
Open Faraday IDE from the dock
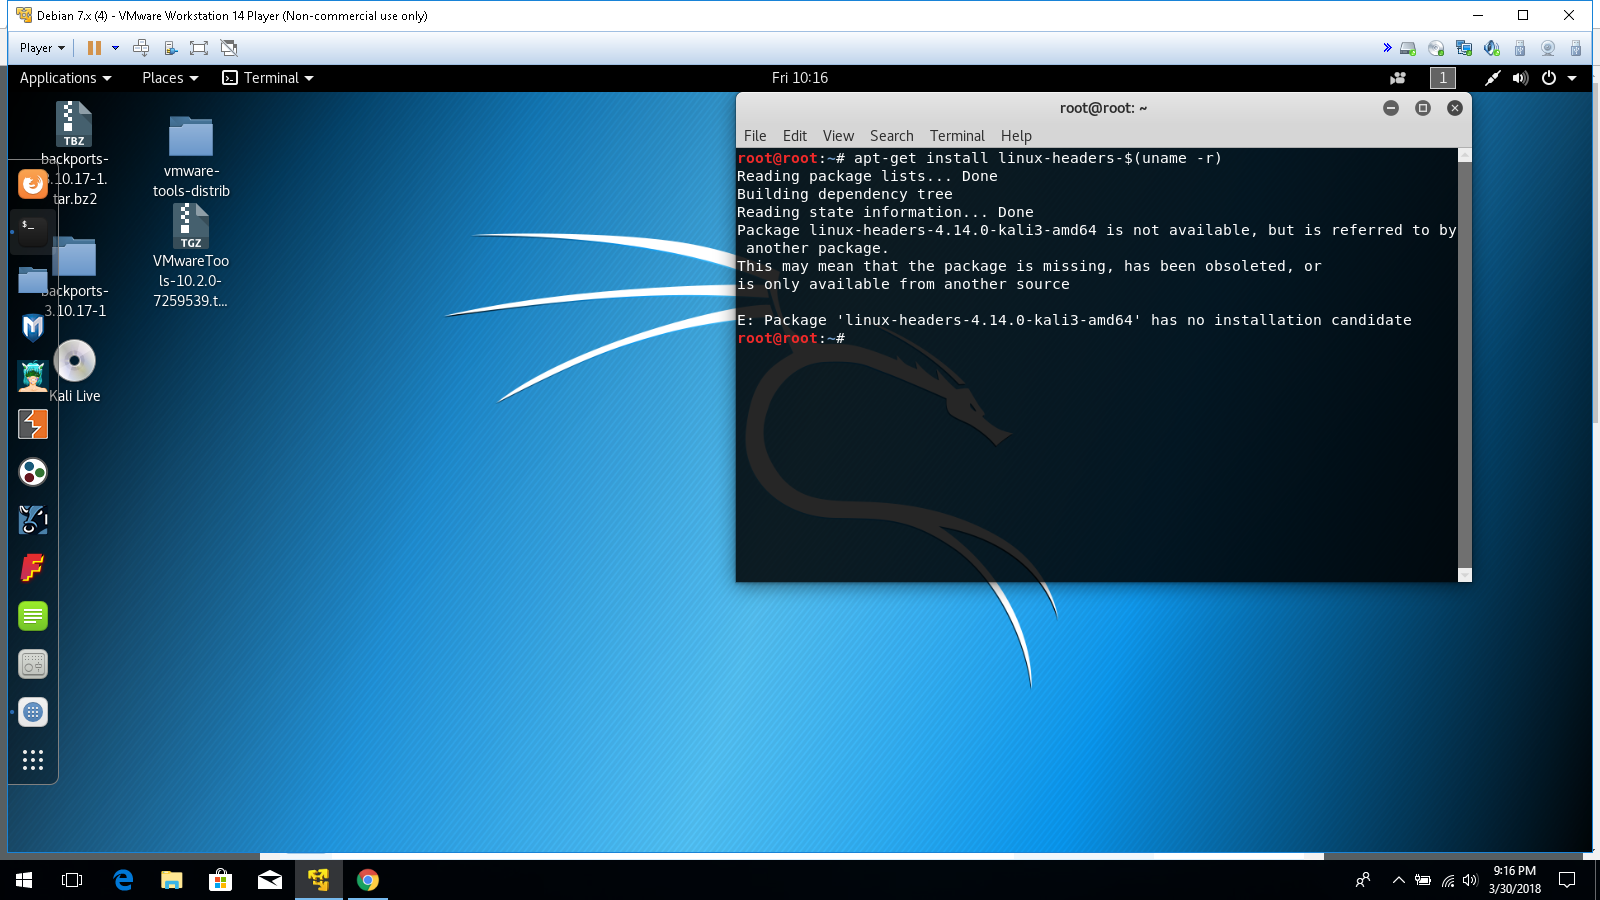point(33,568)
